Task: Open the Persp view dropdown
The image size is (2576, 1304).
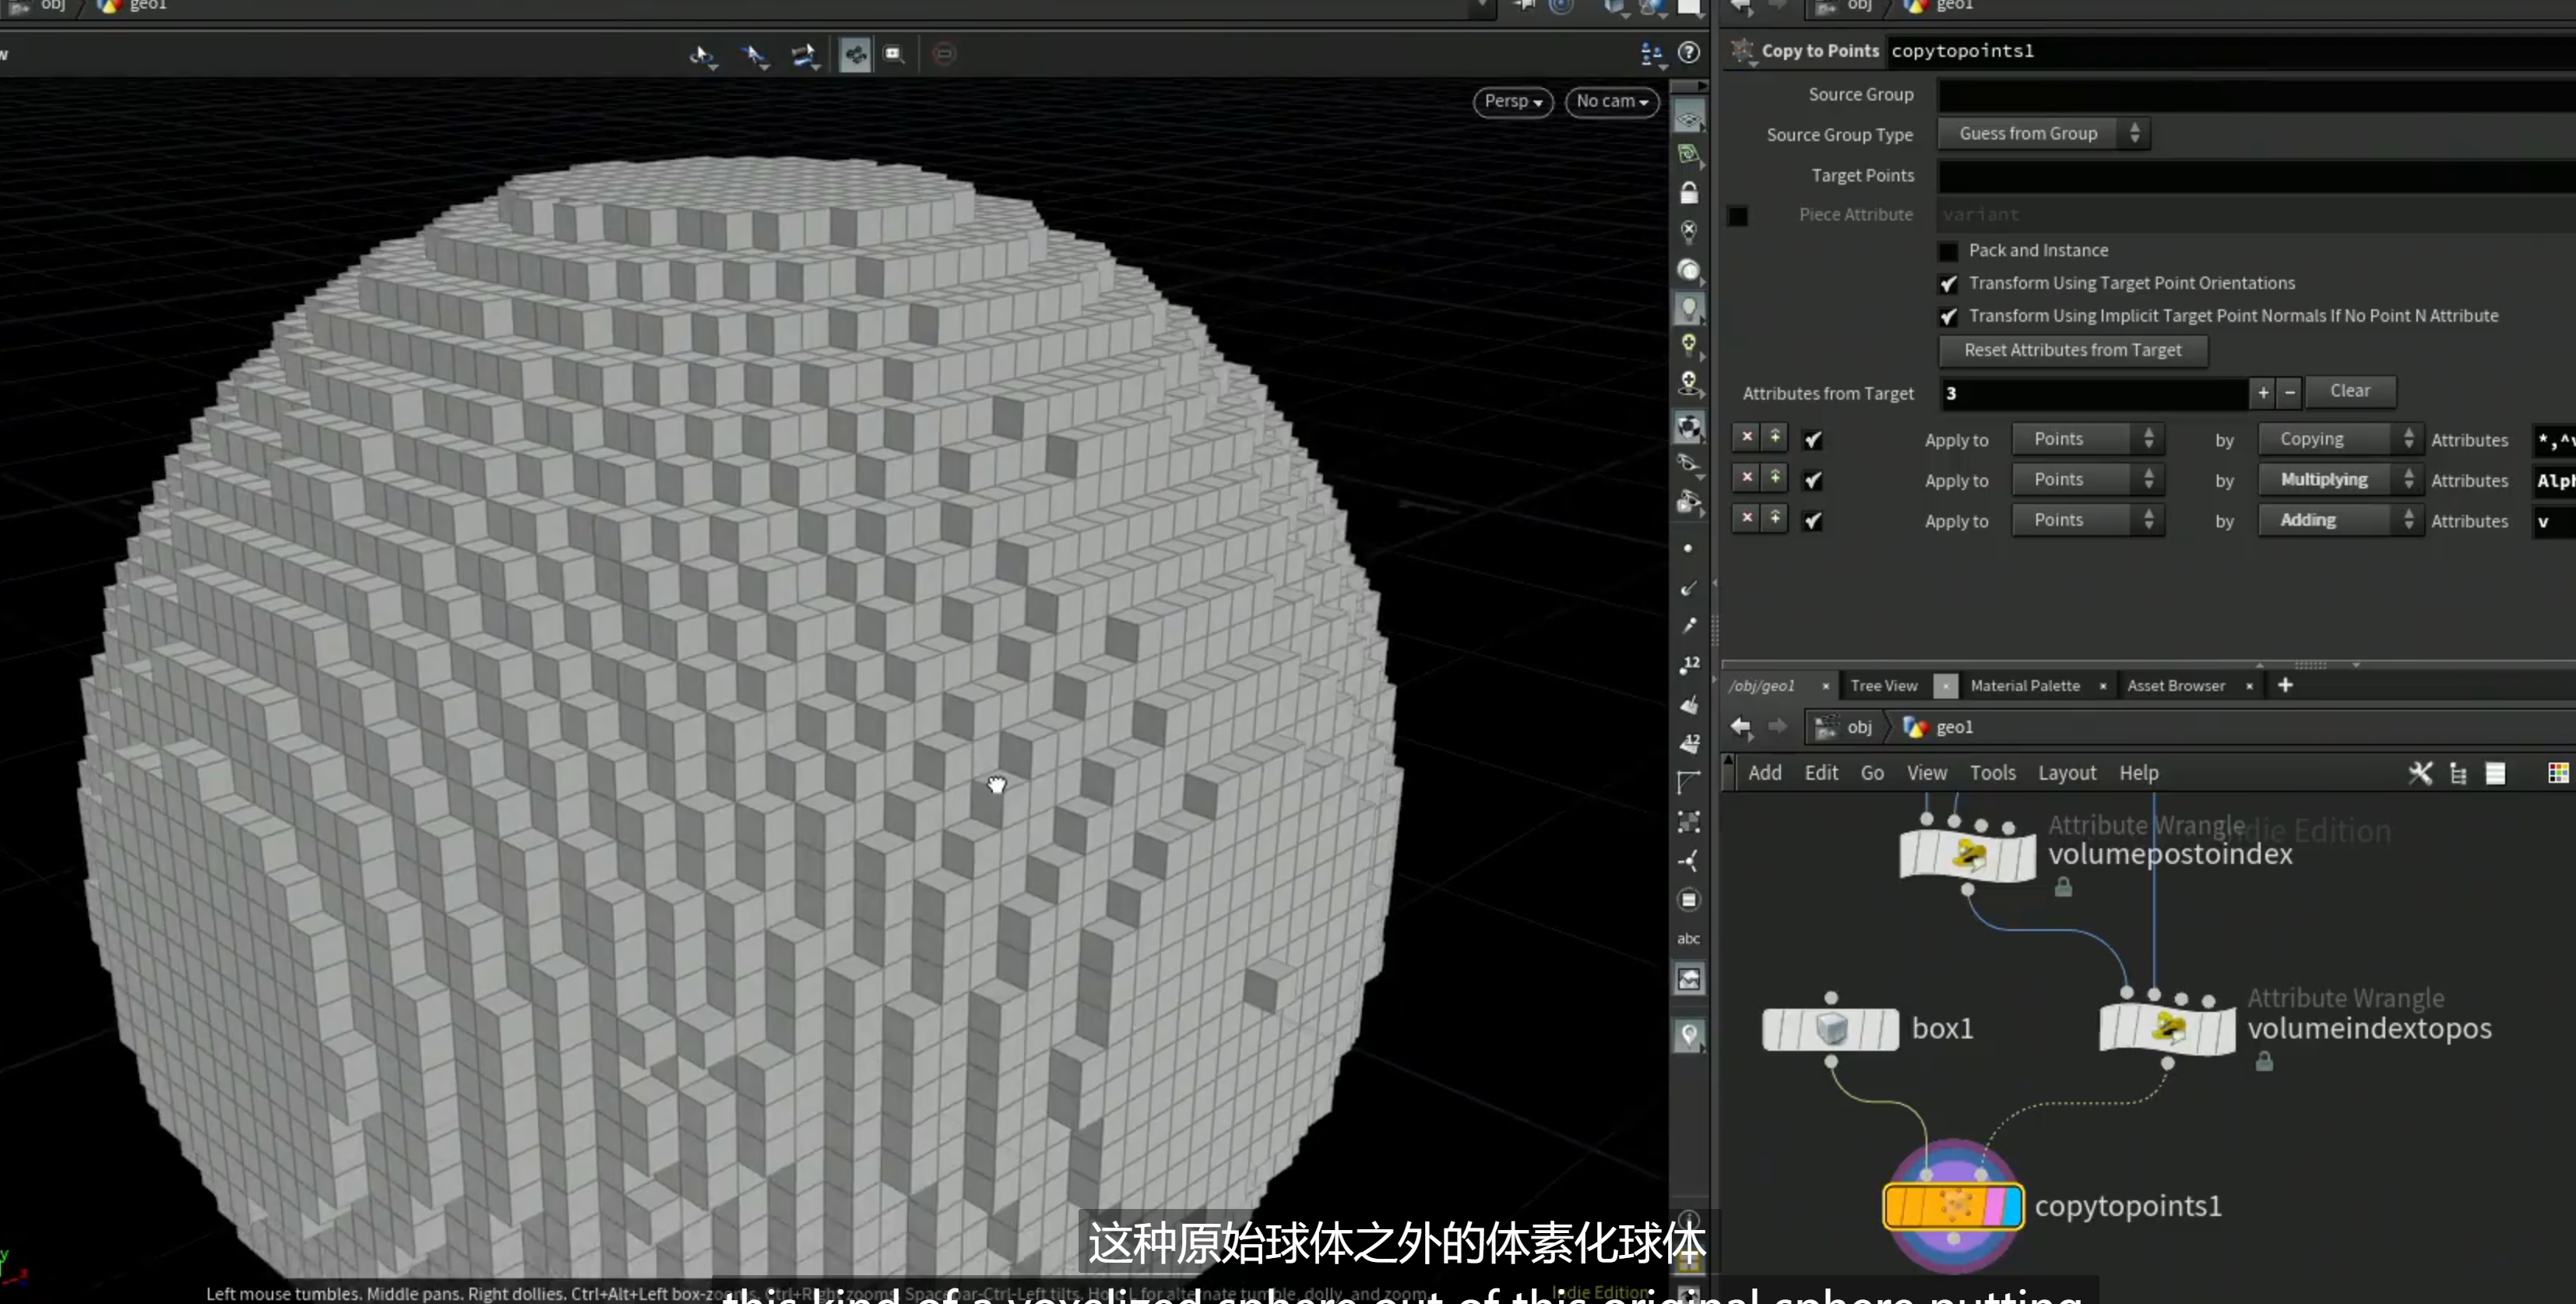Action: 1513,101
